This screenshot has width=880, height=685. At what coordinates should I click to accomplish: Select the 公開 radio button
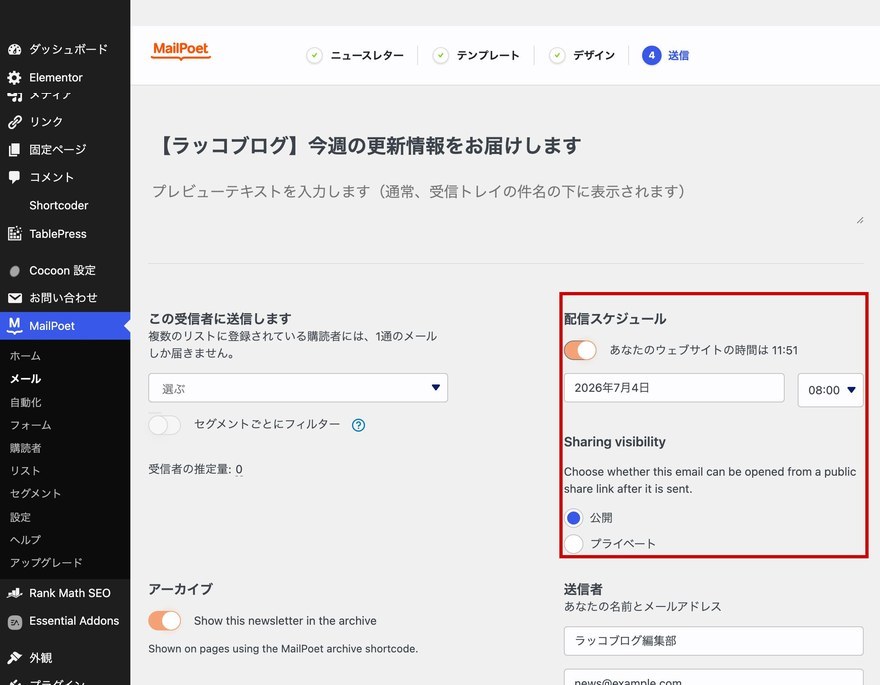pyautogui.click(x=574, y=518)
